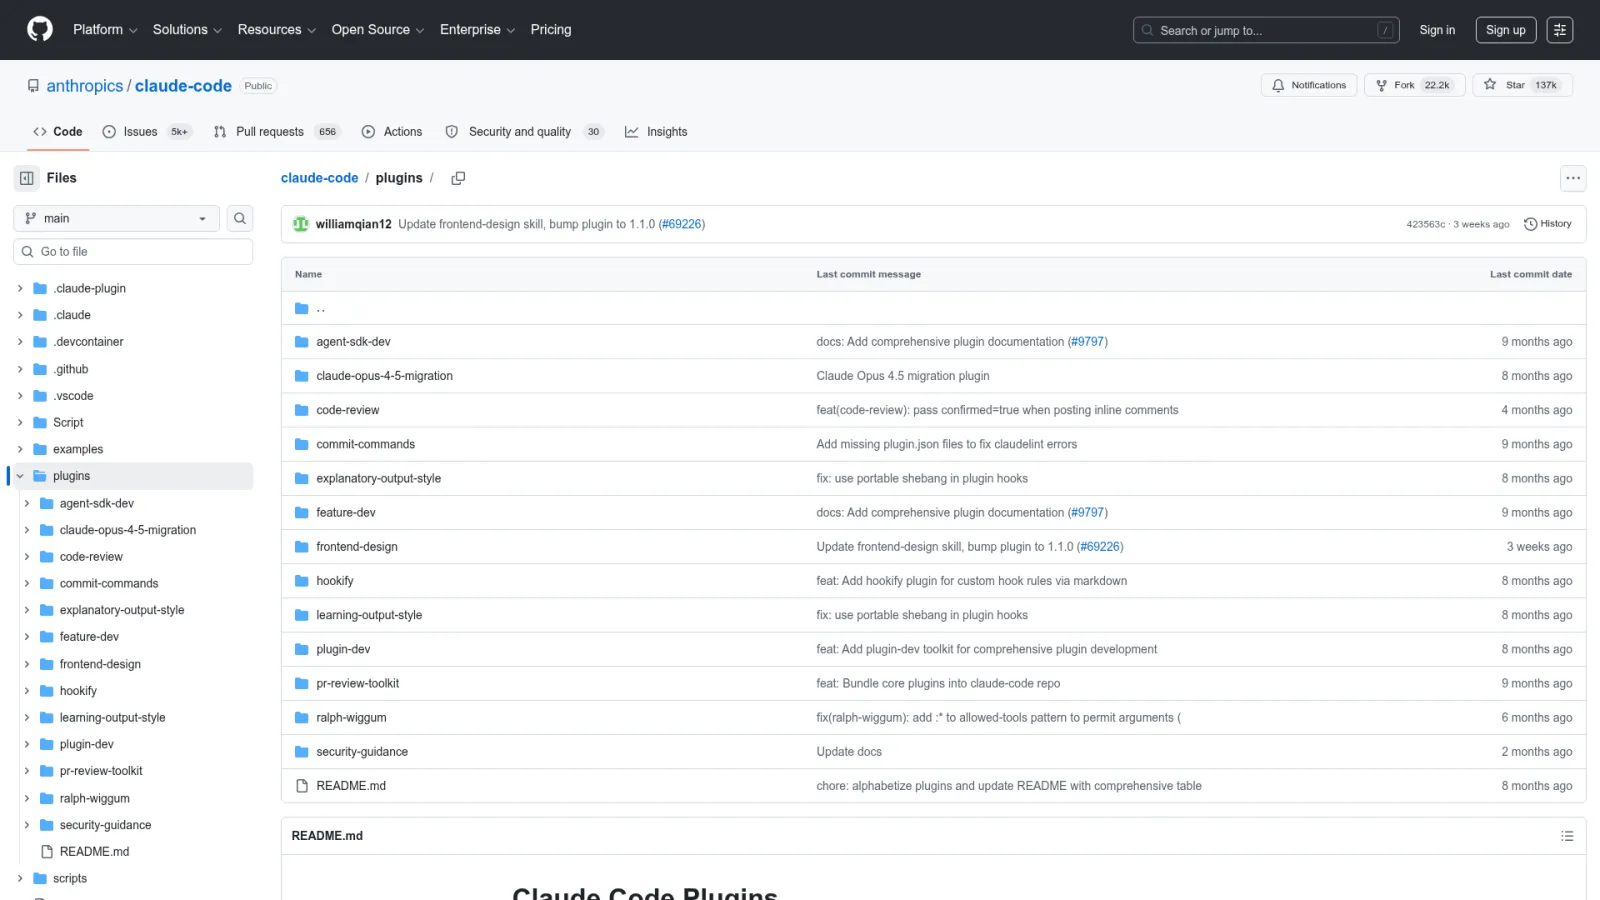Image resolution: width=1600 pixels, height=900 pixels.
Task: Click claude-code breadcrumb link
Action: (319, 178)
